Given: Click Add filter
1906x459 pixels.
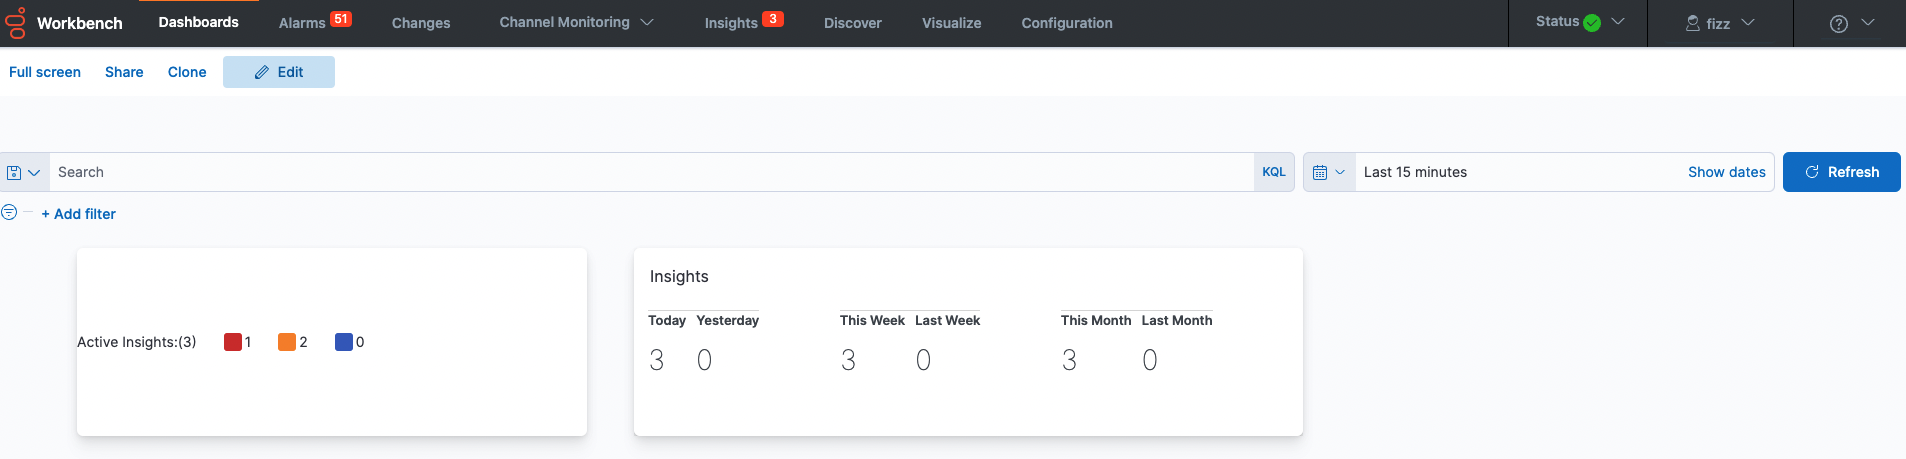Looking at the screenshot, I should (78, 214).
